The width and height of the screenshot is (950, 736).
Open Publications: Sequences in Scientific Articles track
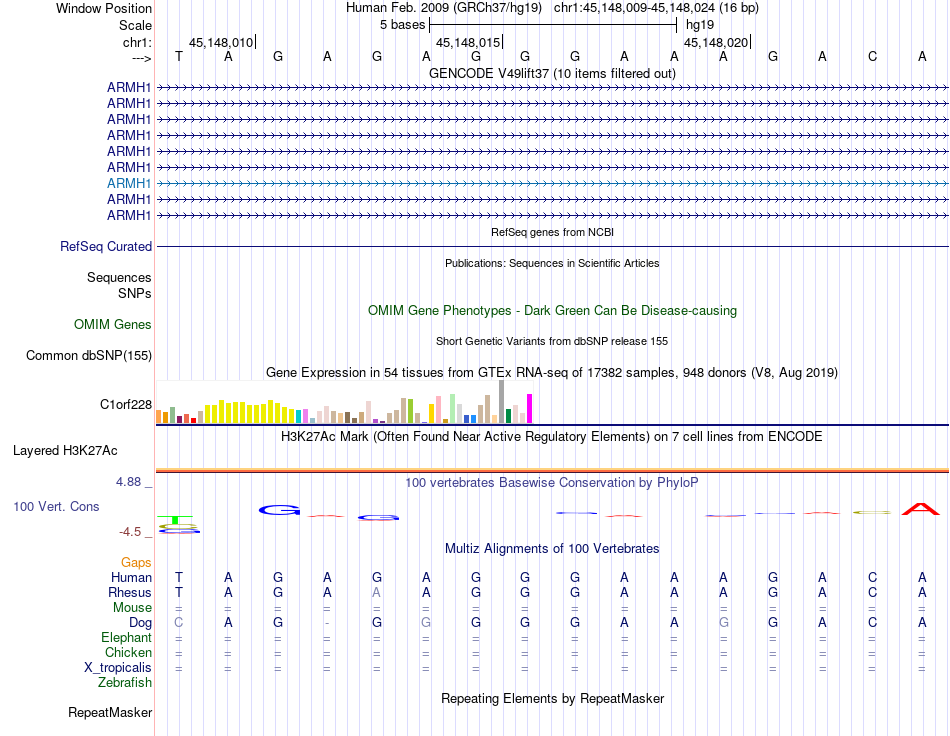point(552,263)
